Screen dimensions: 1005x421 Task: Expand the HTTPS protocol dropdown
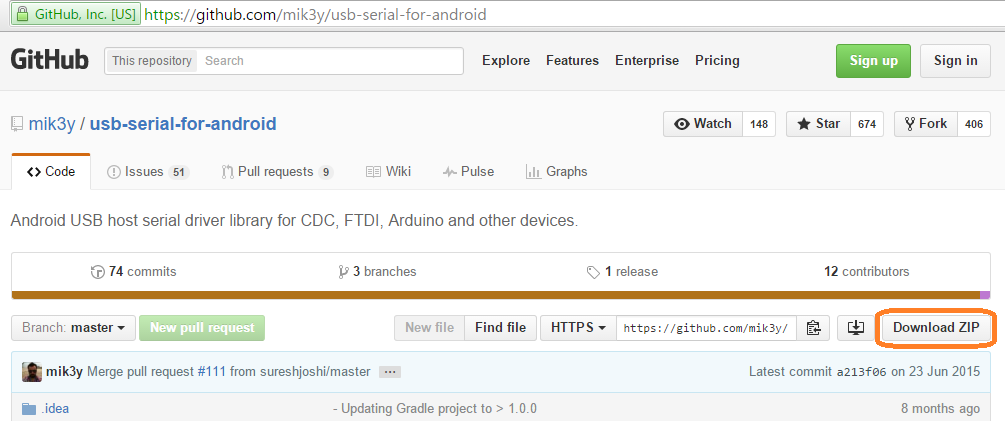579,327
